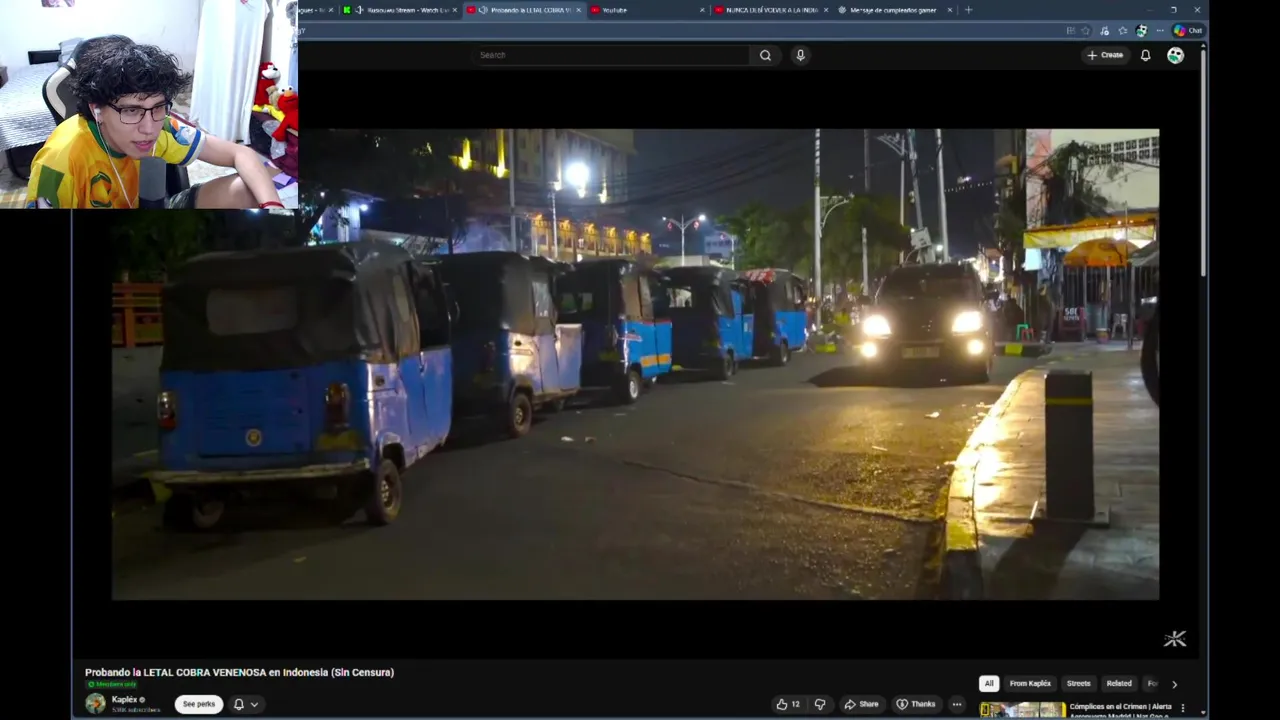Select the Streets filter chip
The width and height of the screenshot is (1280, 720).
point(1078,684)
